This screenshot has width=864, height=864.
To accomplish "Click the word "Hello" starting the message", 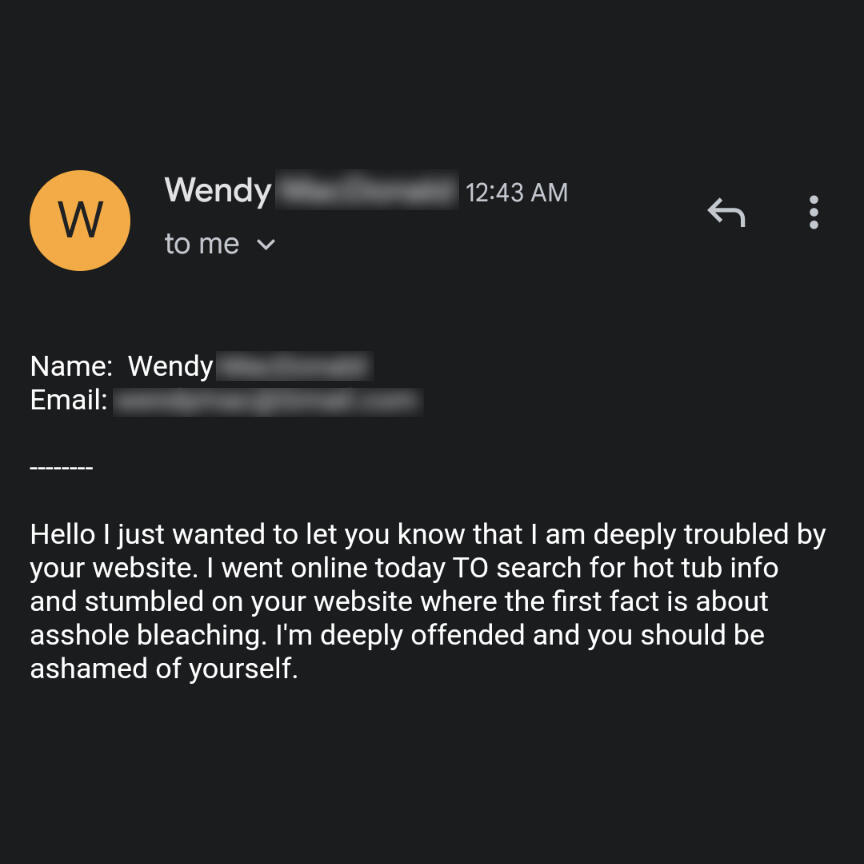I will coord(63,534).
